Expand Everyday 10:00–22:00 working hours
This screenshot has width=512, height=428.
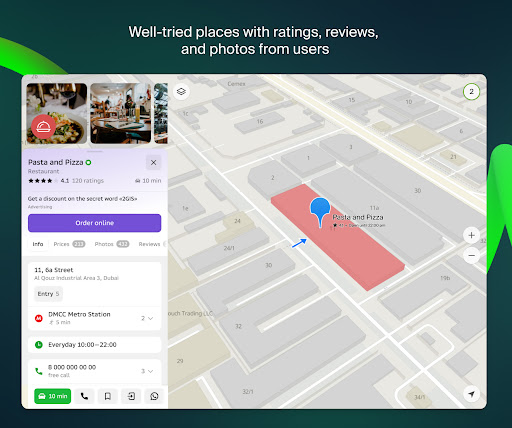95,345
